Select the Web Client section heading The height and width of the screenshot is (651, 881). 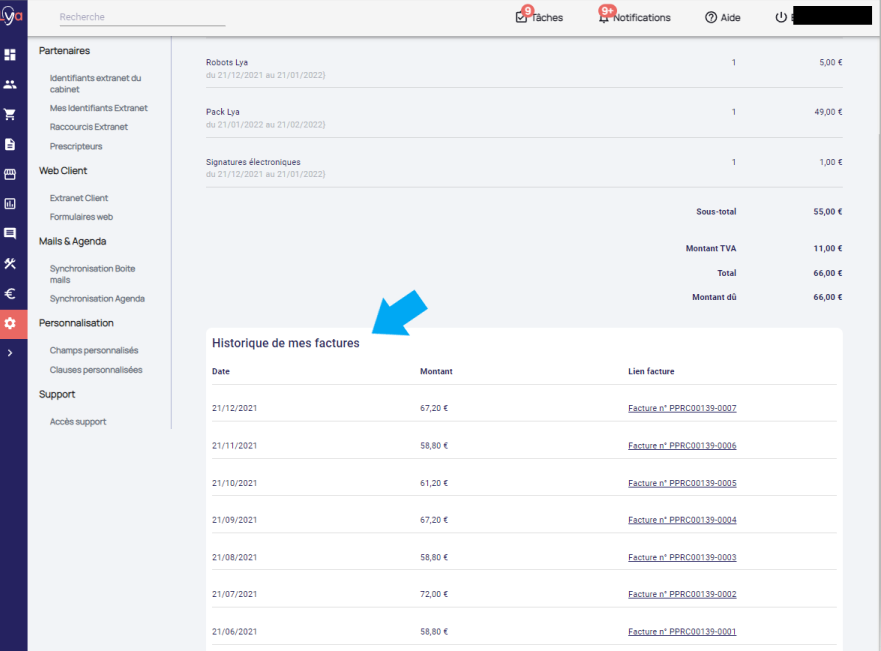pos(63,171)
